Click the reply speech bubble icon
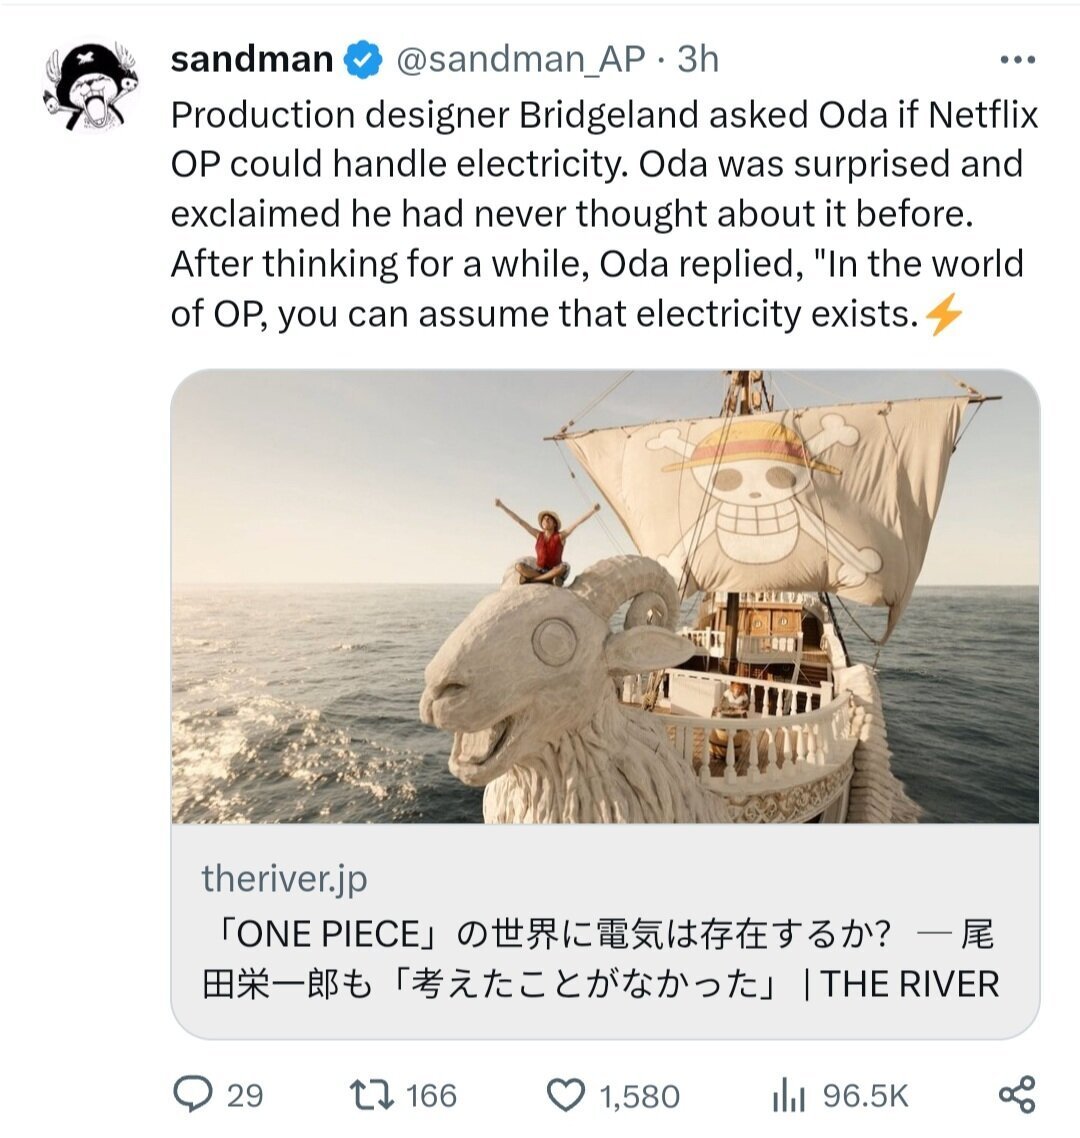 [190, 1096]
